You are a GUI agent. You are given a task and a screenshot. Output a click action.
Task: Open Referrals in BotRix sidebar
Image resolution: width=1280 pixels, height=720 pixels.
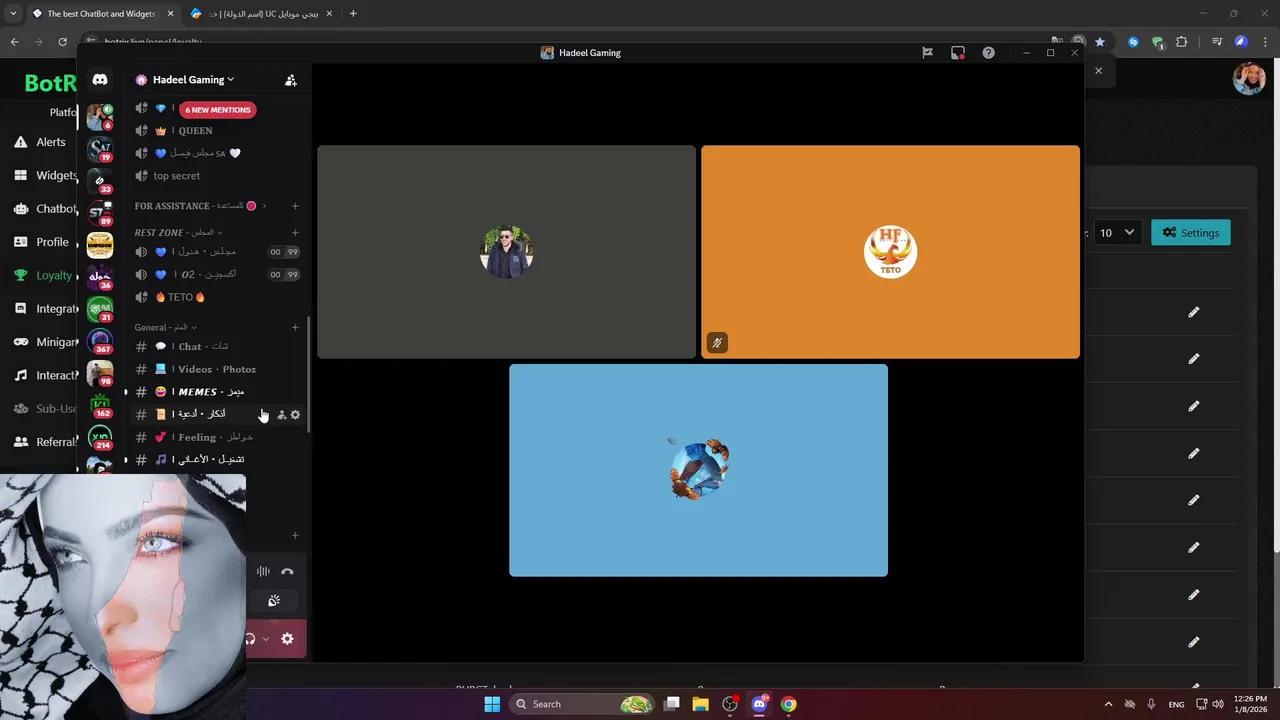44,442
